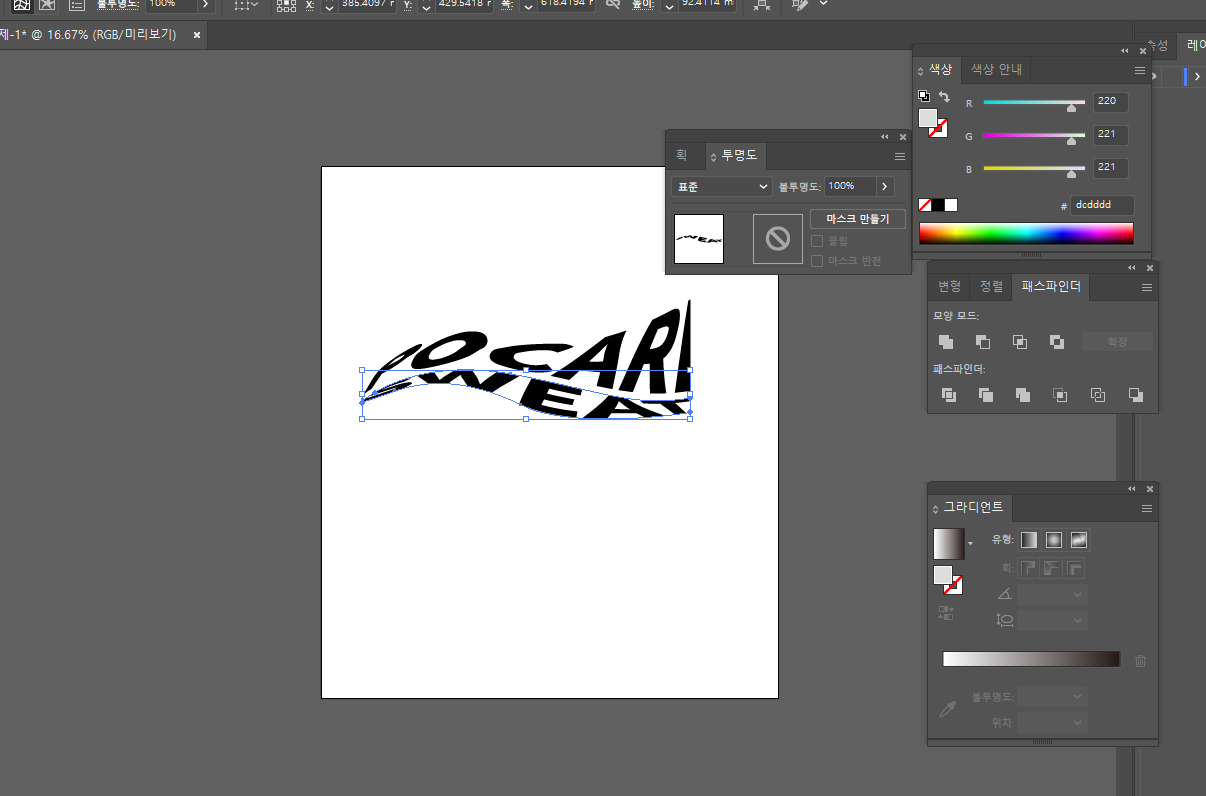Click Exclude shape mode icon
This screenshot has width=1206, height=796.
1057,342
